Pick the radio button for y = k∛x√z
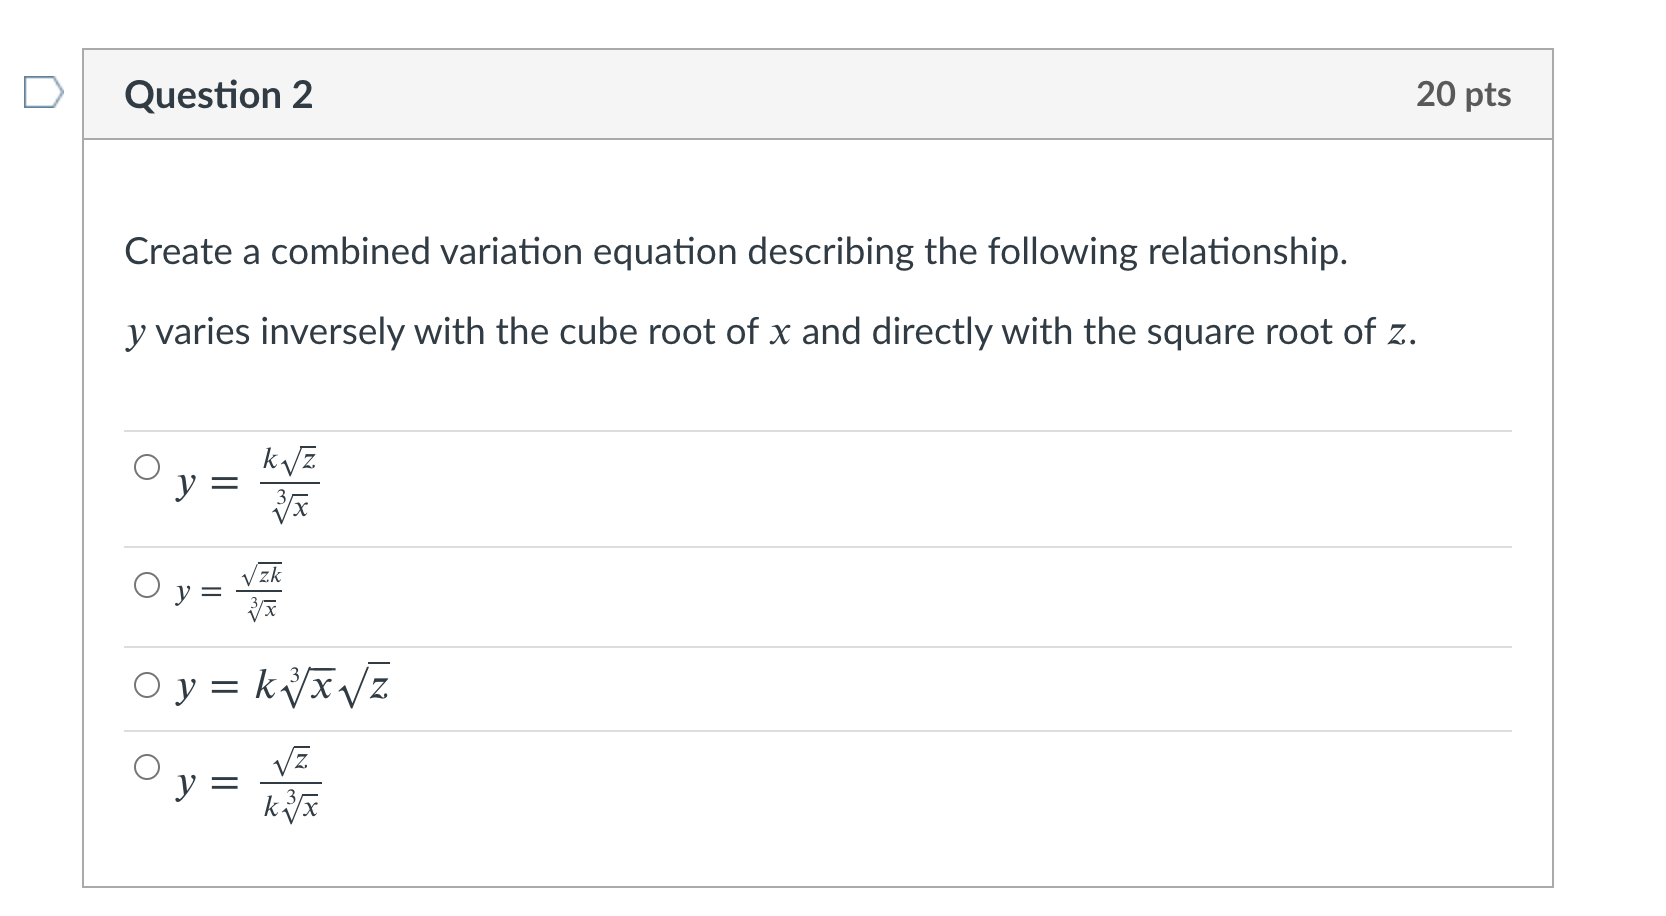Viewport: 1666px width, 916px height. coord(147,686)
